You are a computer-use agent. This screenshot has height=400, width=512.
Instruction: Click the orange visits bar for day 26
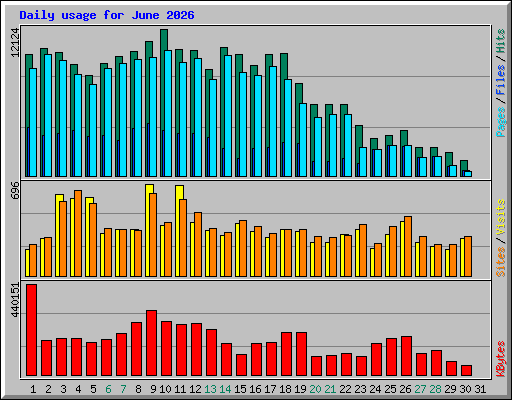click(x=408, y=246)
